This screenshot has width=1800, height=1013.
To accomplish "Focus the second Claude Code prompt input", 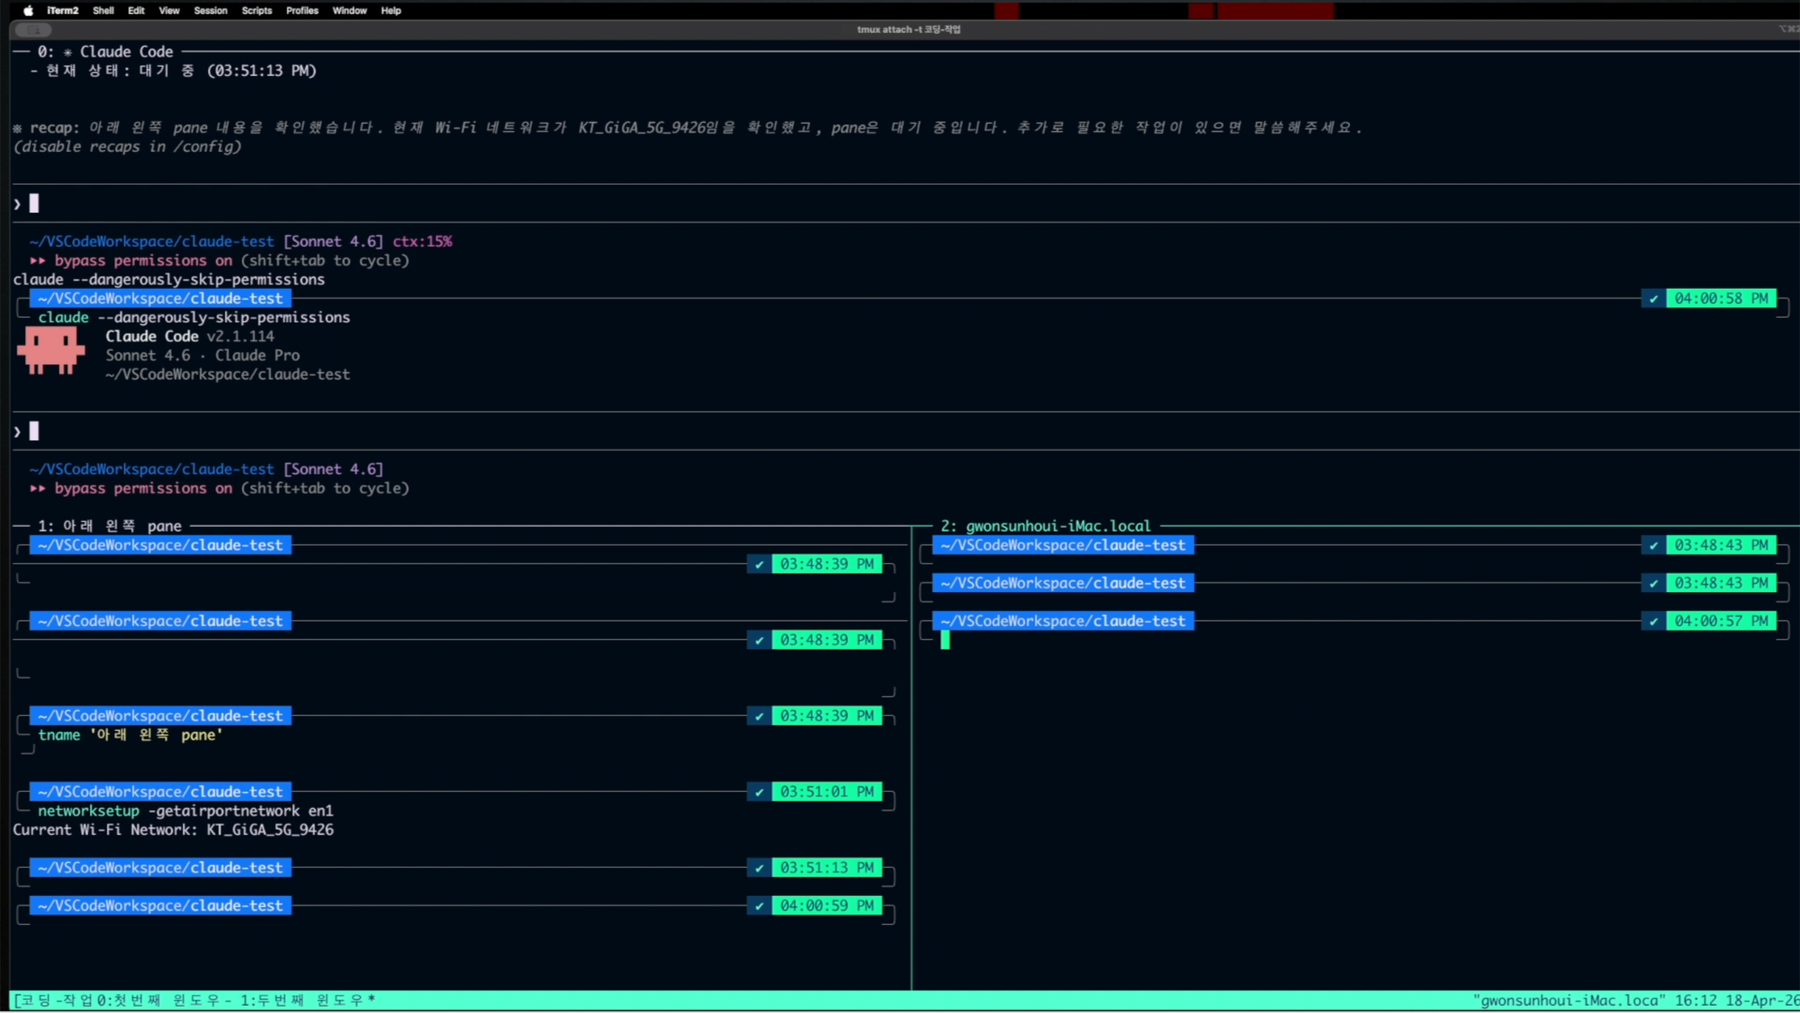I will [905, 431].
